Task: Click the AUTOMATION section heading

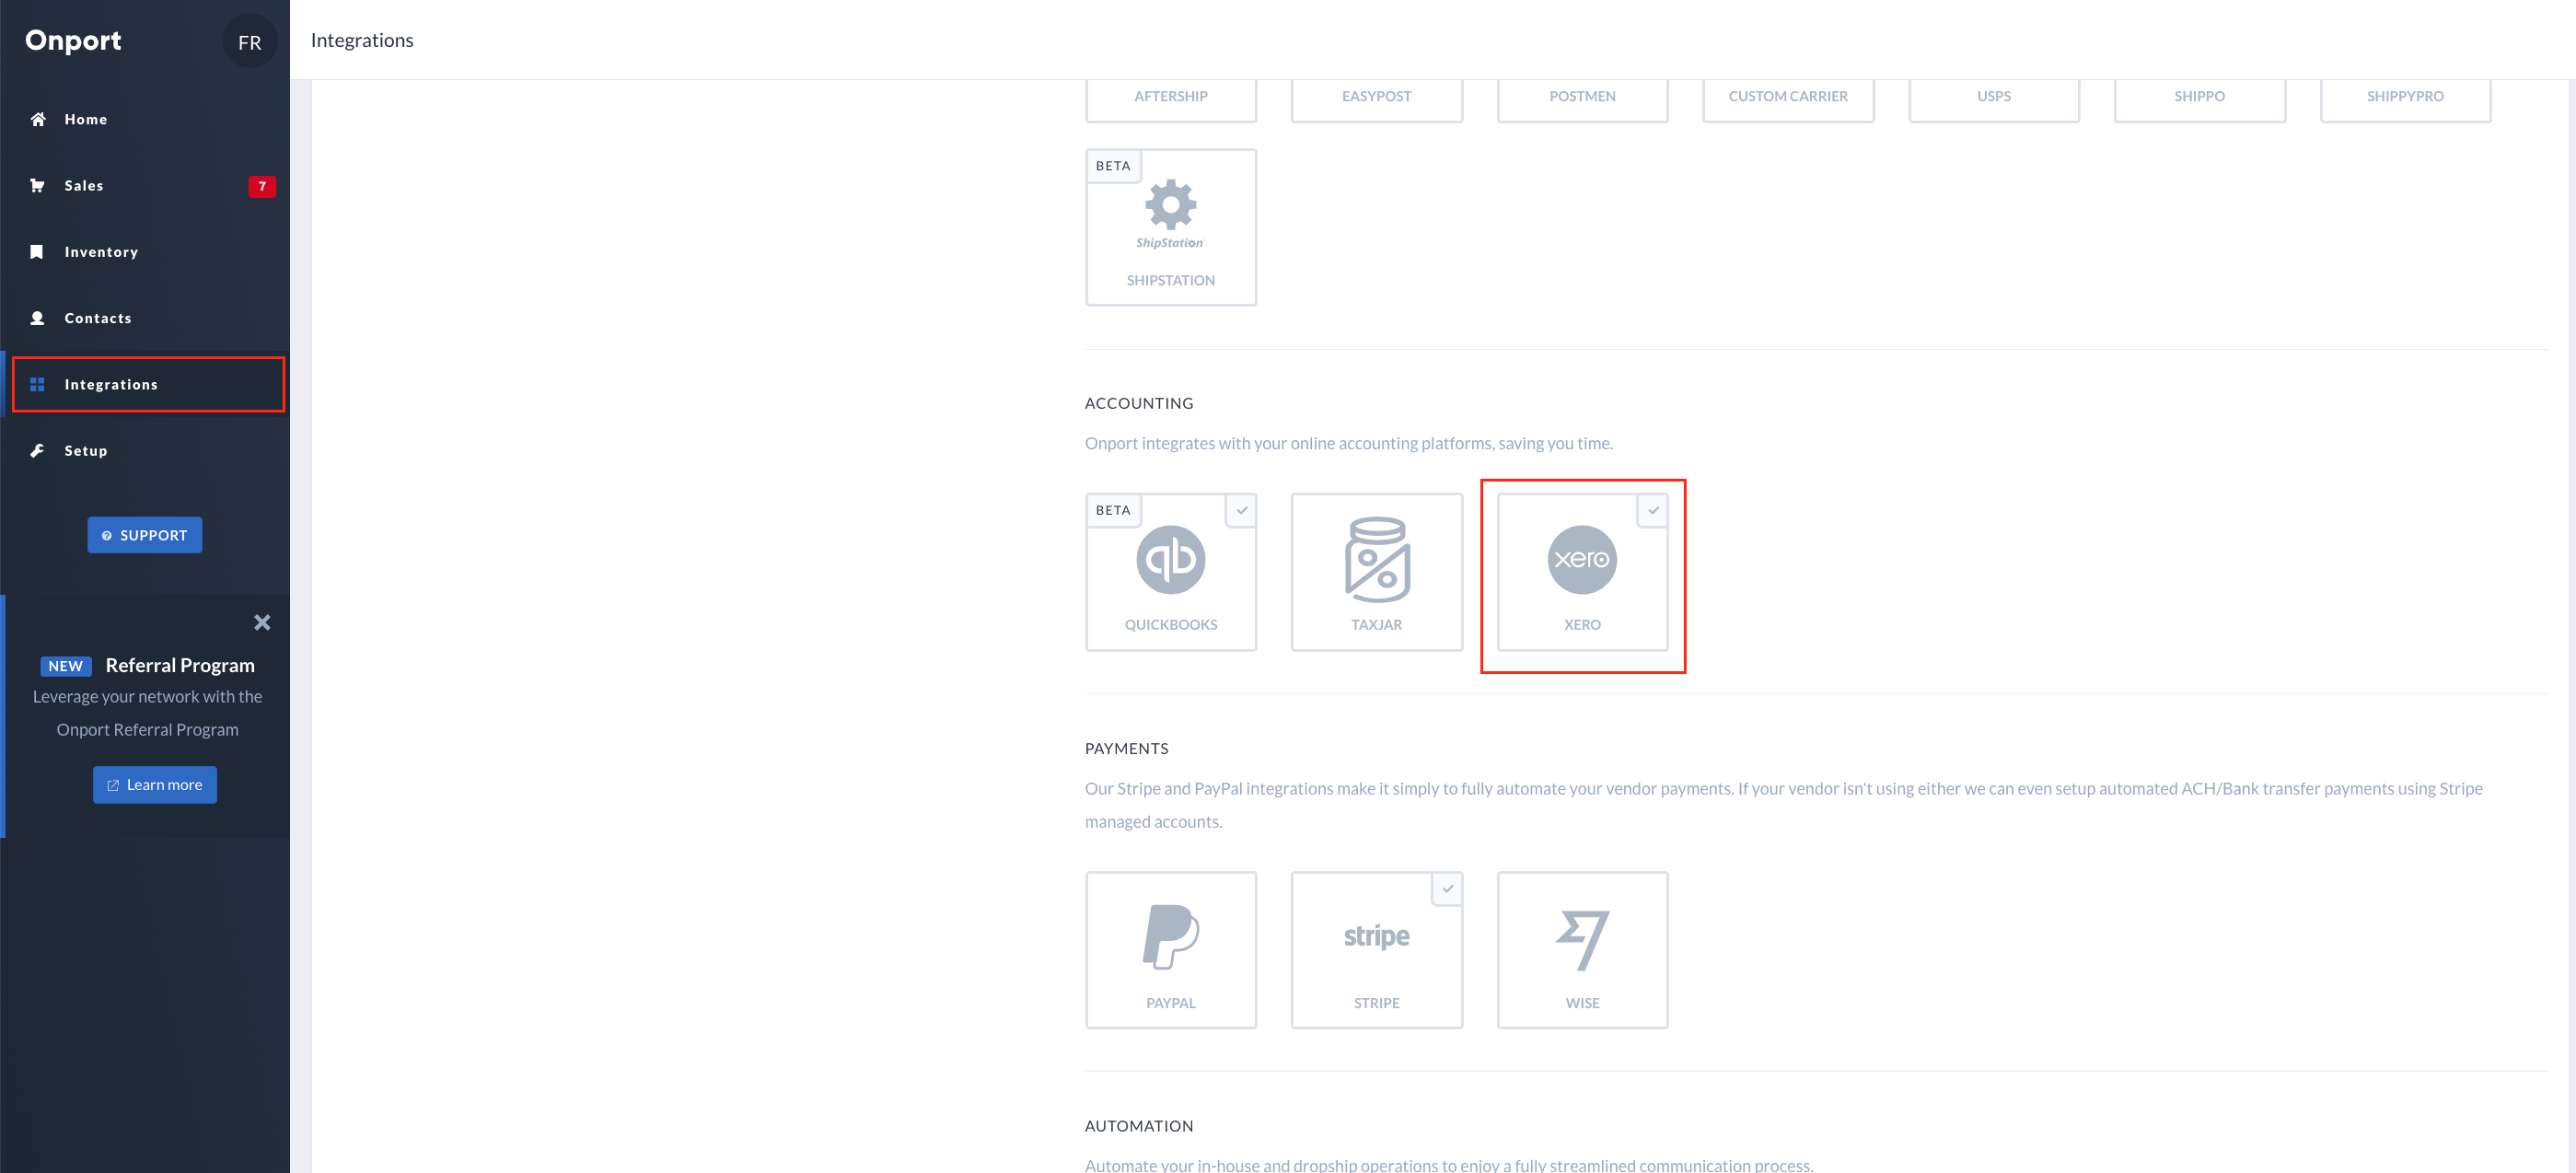Action: tap(1139, 1126)
